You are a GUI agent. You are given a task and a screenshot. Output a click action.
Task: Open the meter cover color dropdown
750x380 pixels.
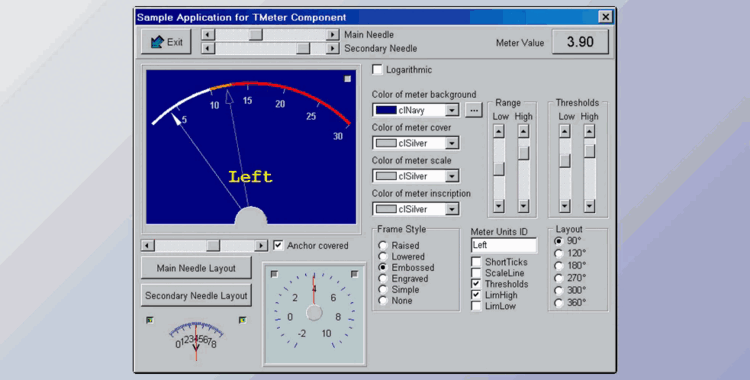tap(452, 143)
